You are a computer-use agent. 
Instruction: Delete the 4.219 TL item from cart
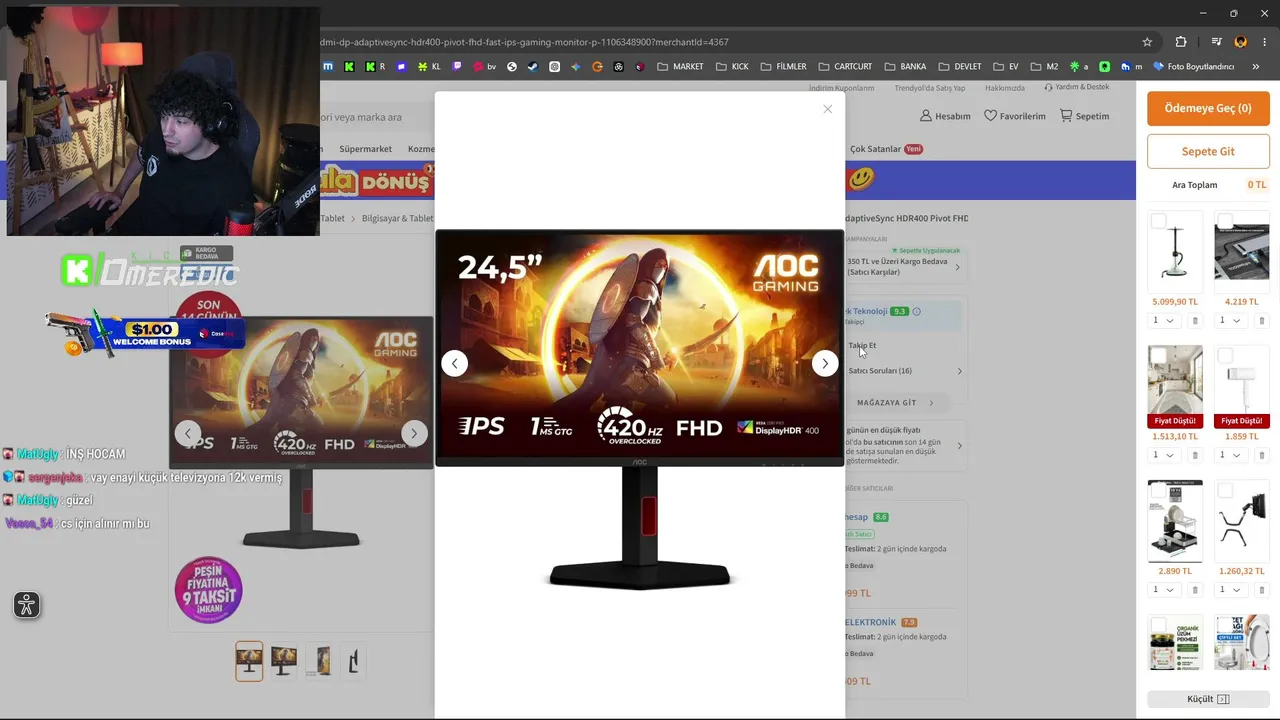tap(1262, 321)
